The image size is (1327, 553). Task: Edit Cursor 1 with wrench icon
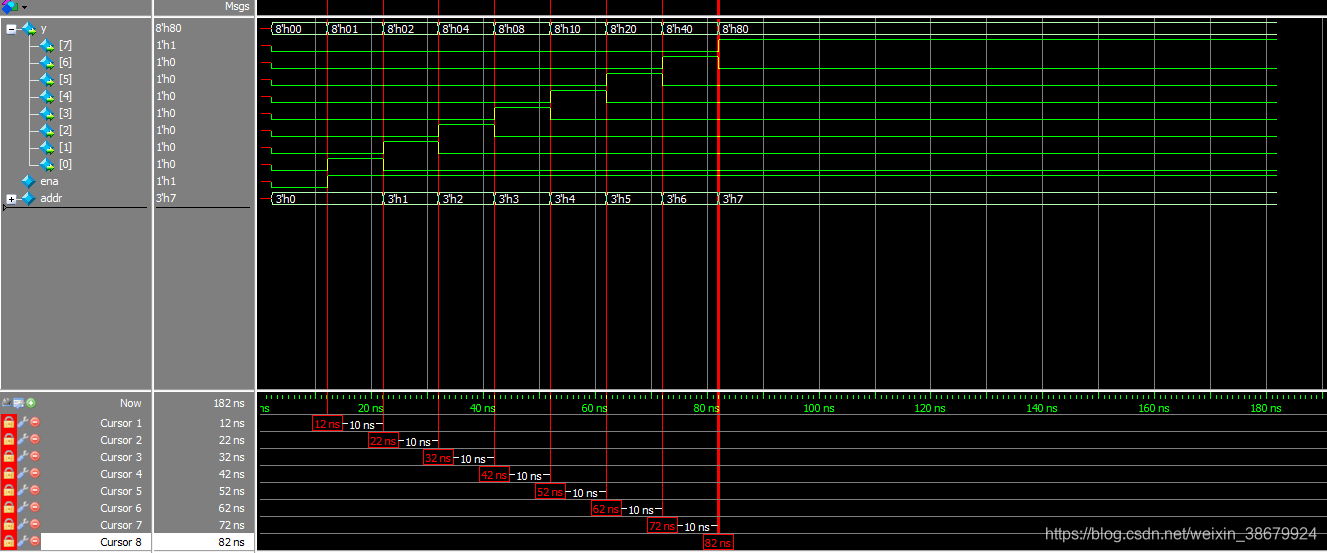pyautogui.click(x=22, y=423)
